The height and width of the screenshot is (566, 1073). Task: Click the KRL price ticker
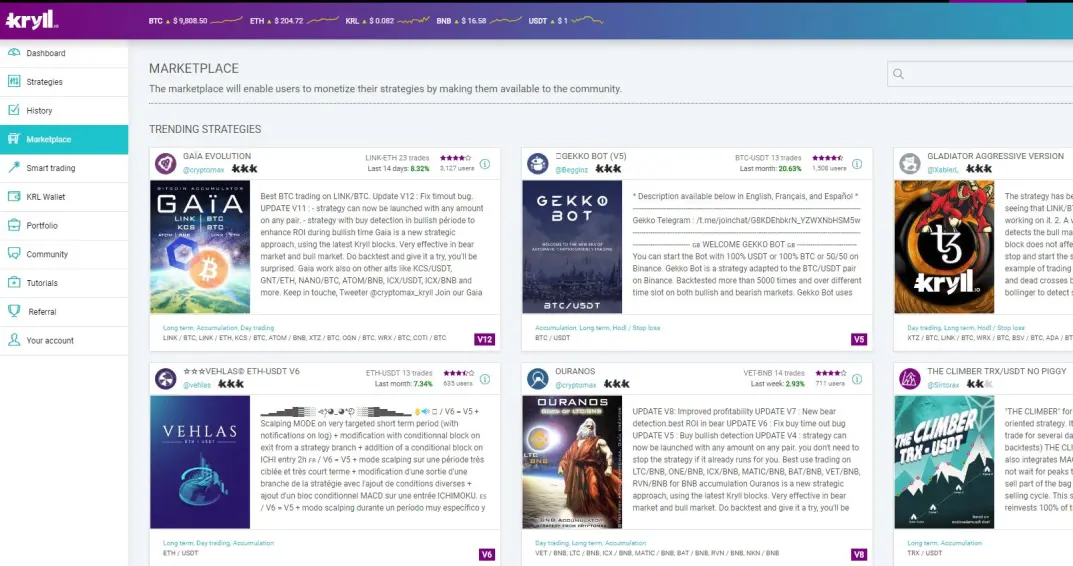[x=387, y=21]
